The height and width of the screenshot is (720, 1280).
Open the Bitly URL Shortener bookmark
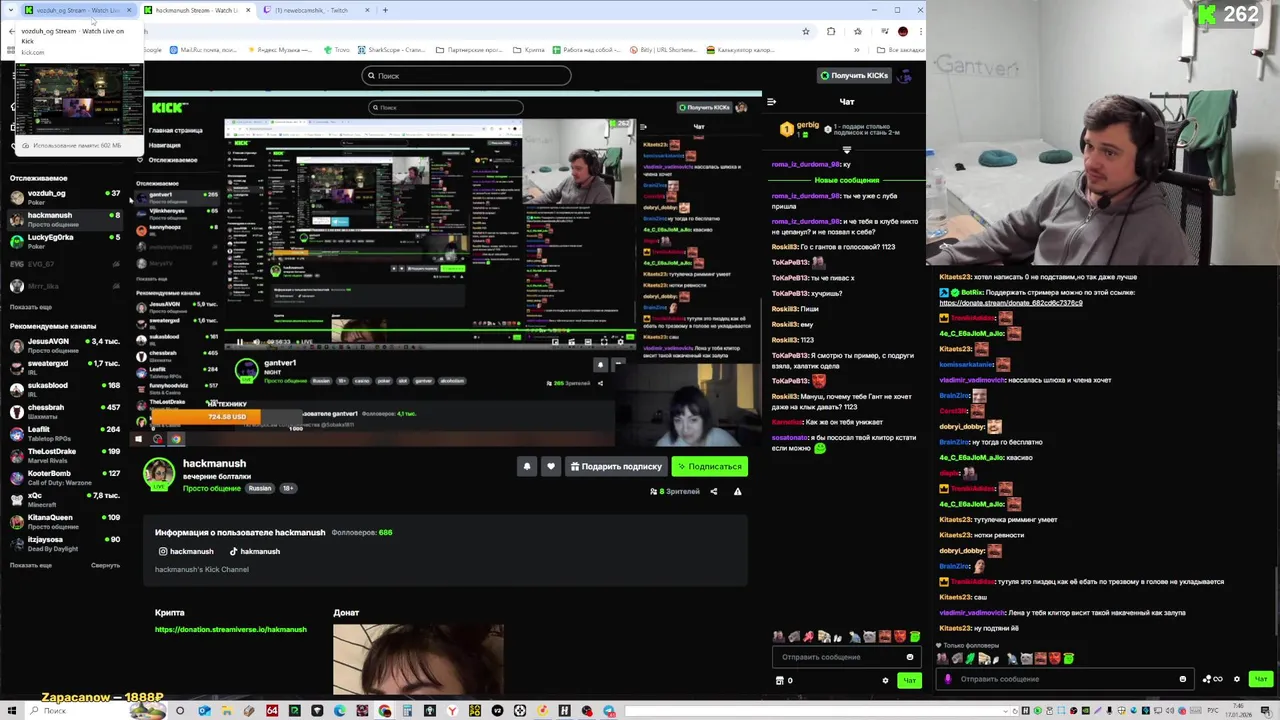point(664,49)
